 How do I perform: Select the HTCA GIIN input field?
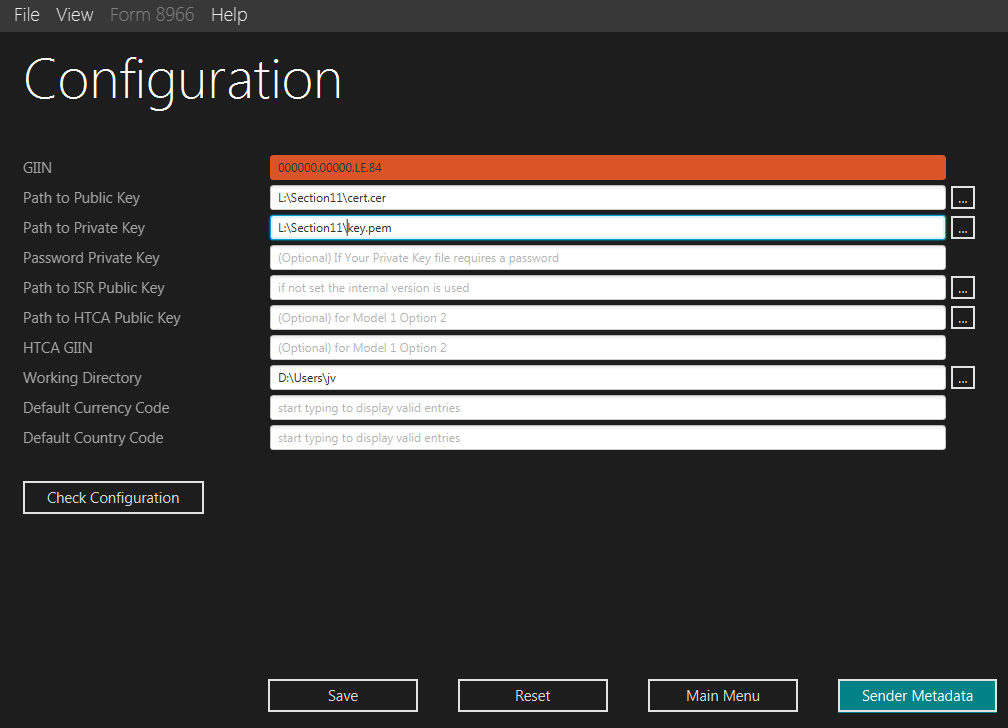coord(608,348)
